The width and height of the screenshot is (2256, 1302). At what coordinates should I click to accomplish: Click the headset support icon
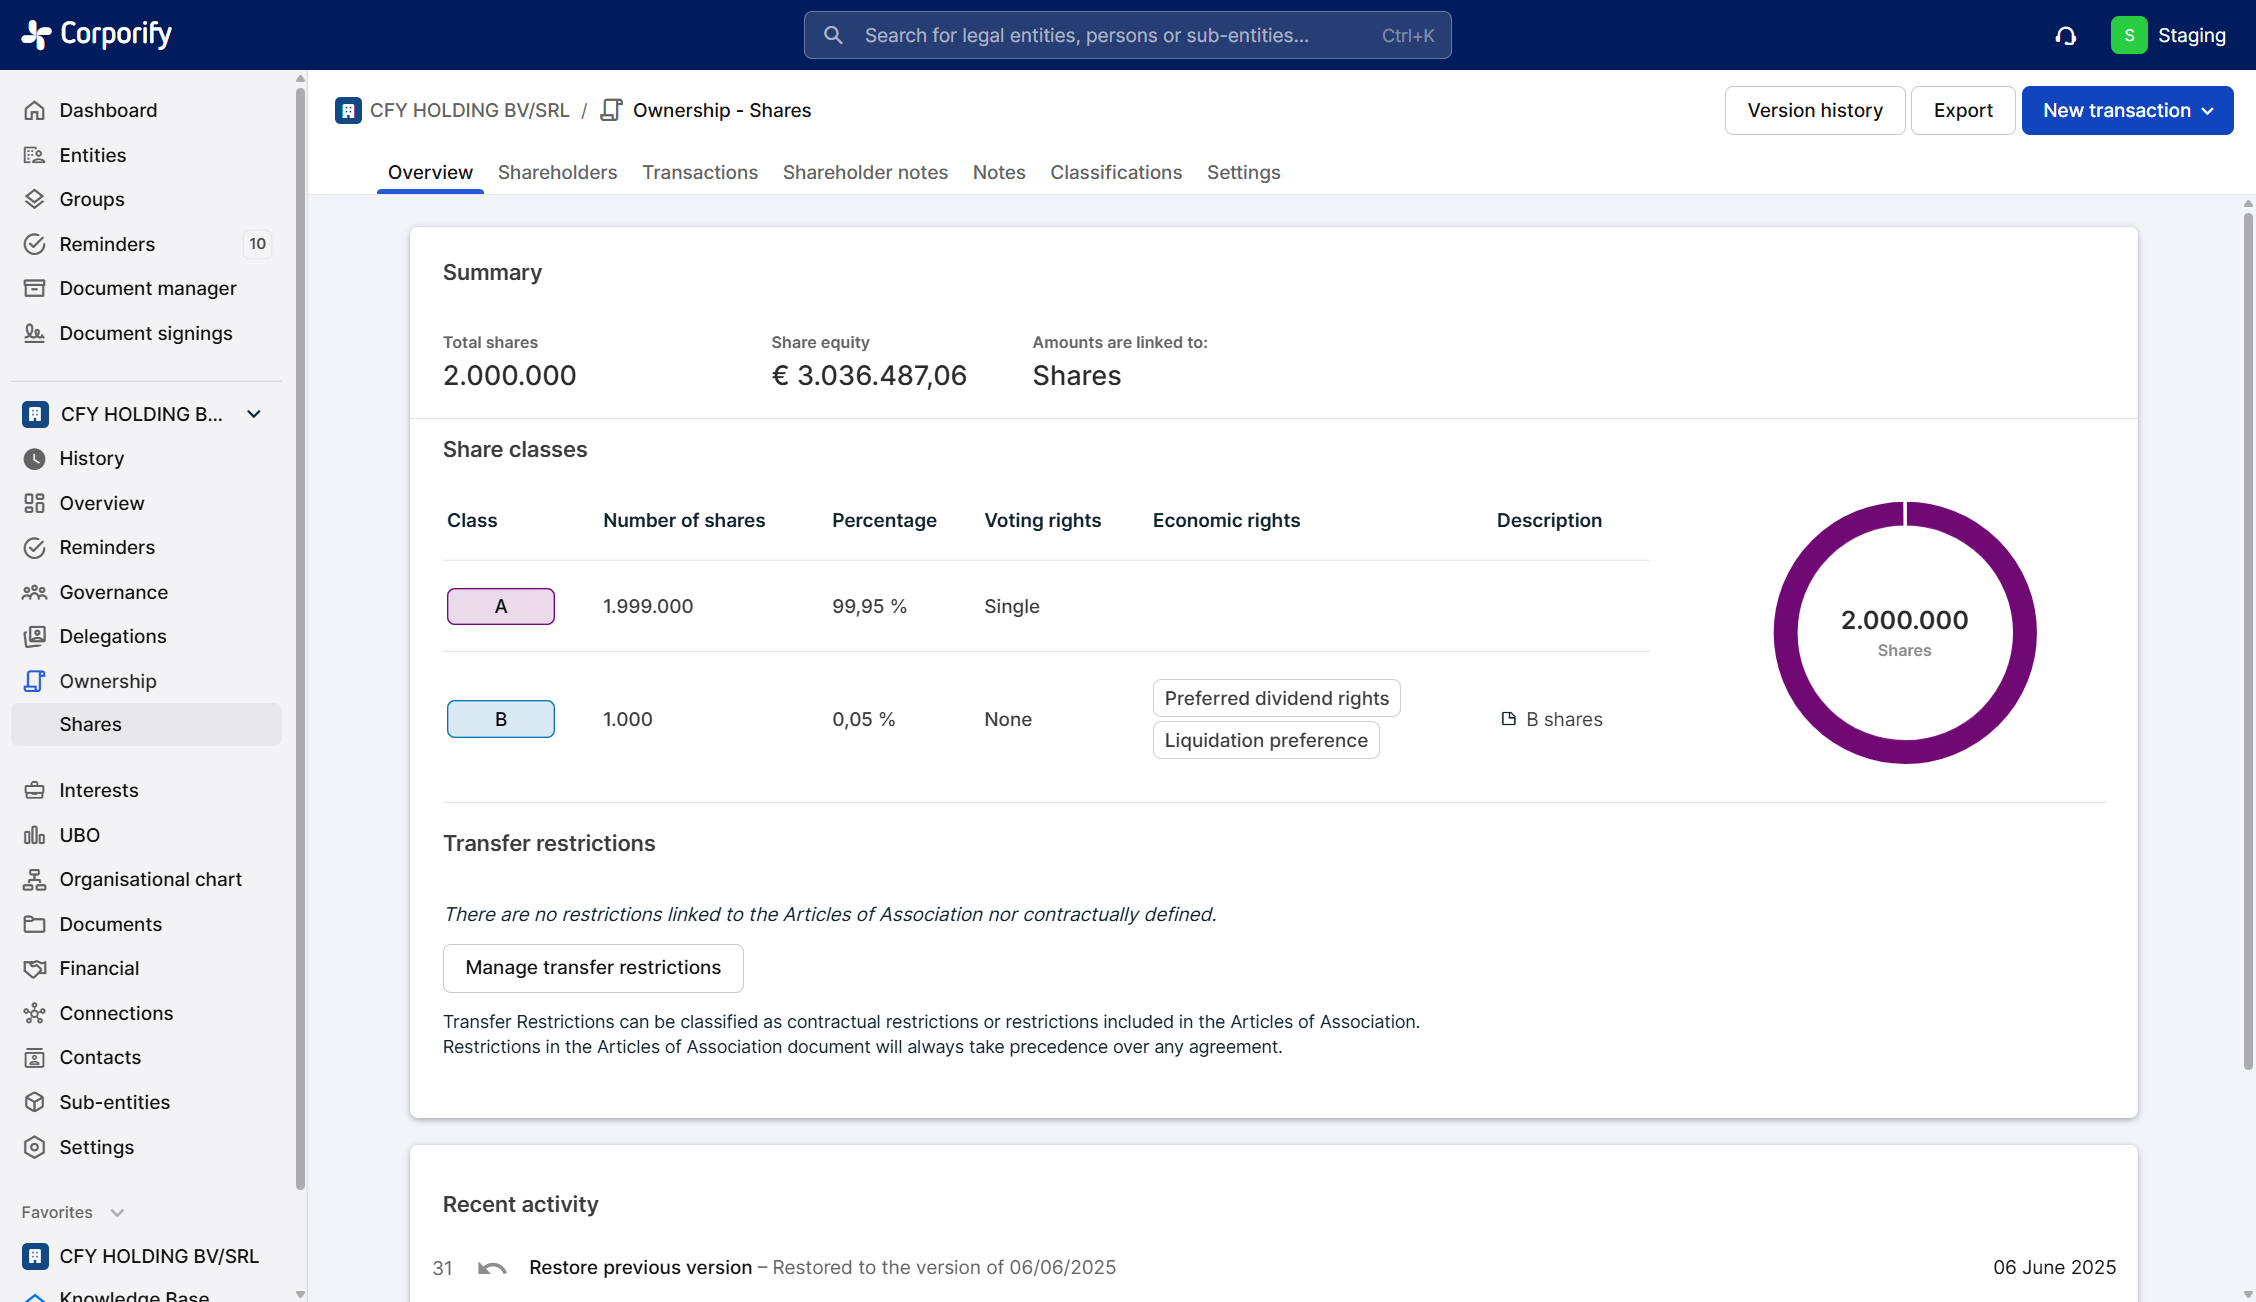pos(2066,36)
